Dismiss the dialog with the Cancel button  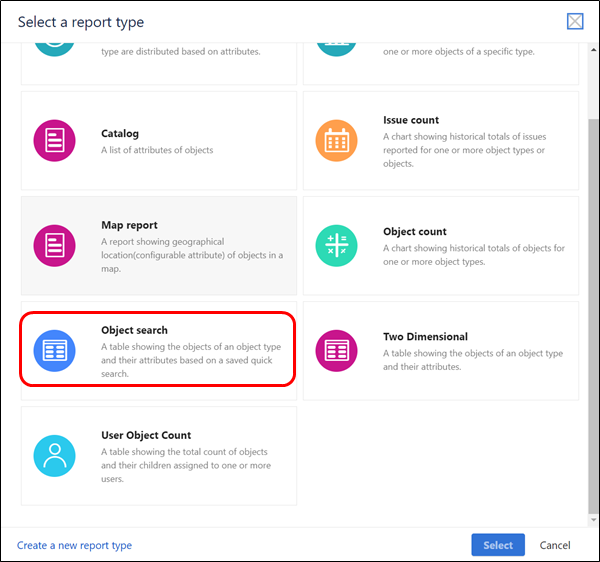click(555, 545)
